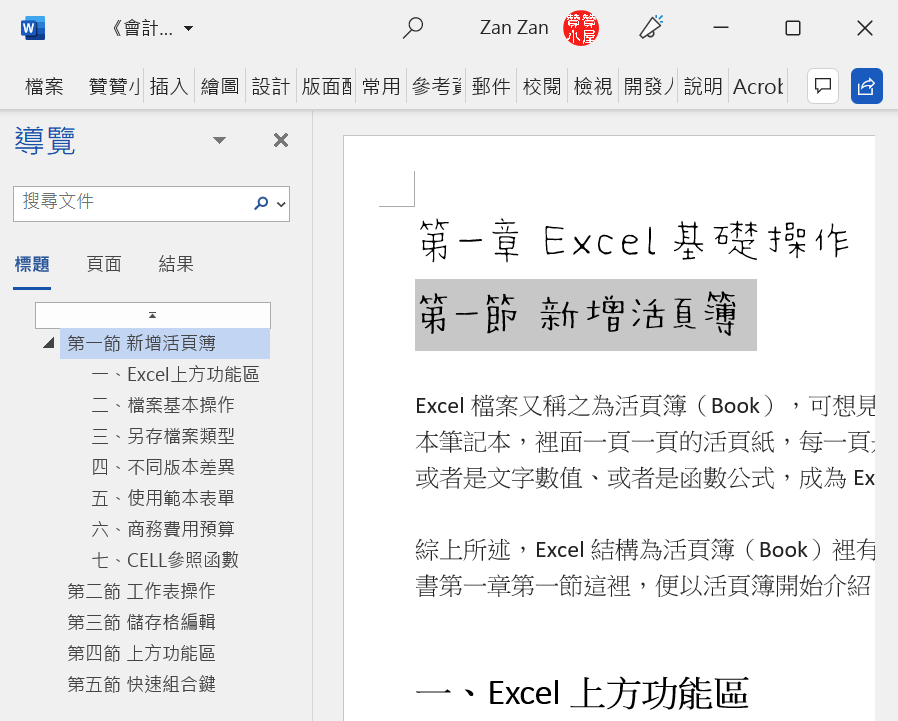This screenshot has height=721, width=898.
Task: Click the highlighted 第一節 新增活頁簿 heading in document
Action: (585, 315)
